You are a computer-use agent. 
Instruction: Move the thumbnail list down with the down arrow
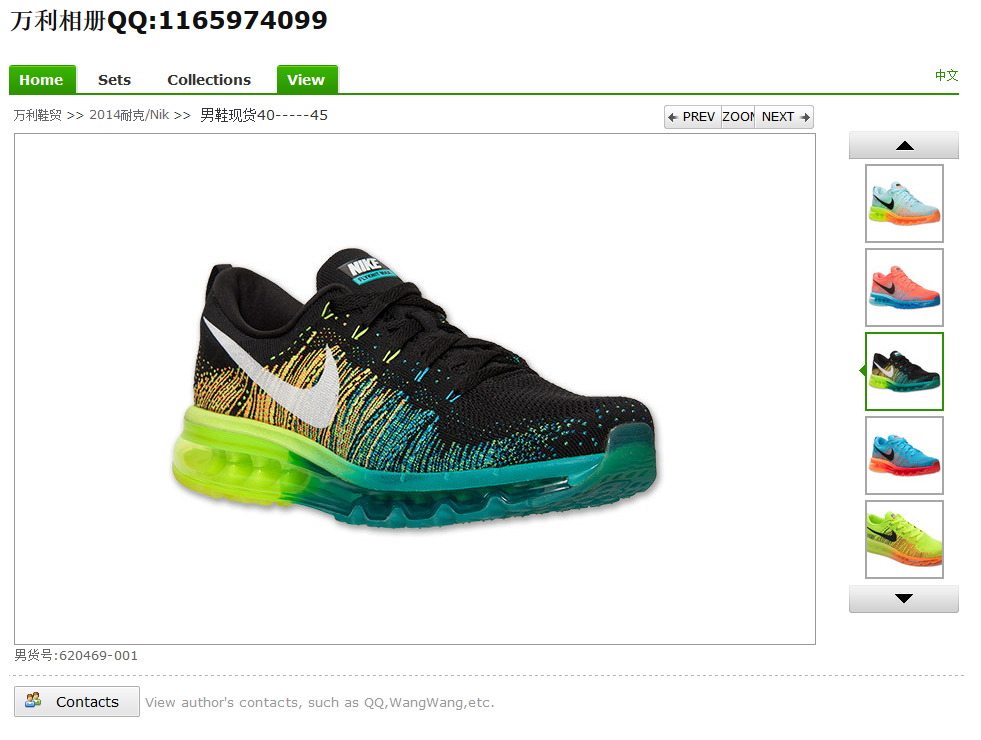click(904, 599)
